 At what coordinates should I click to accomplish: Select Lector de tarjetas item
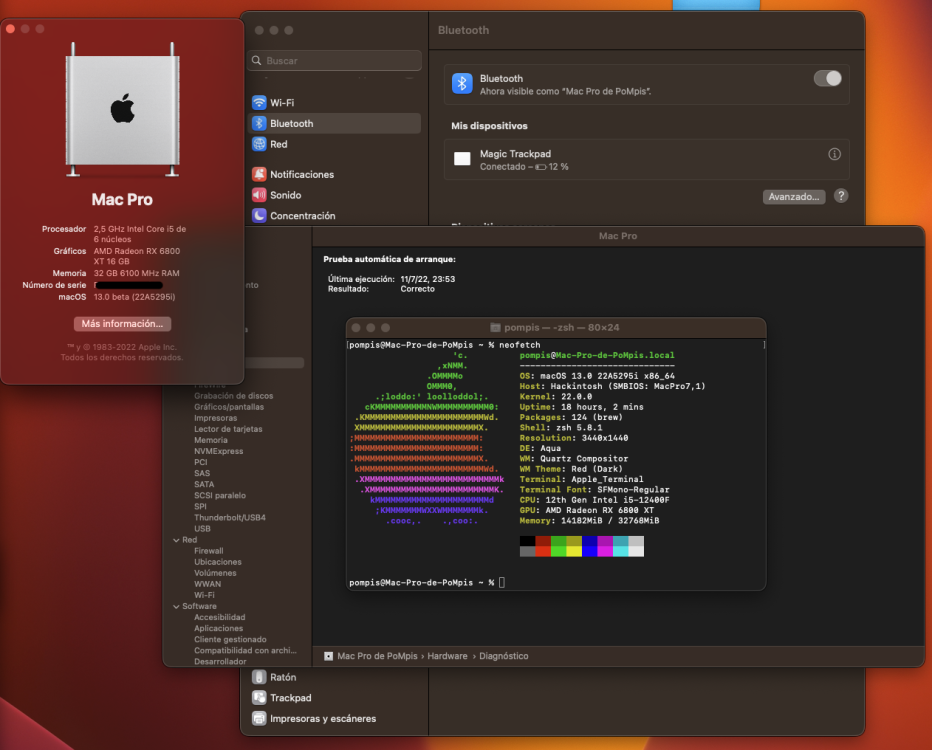pos(228,429)
